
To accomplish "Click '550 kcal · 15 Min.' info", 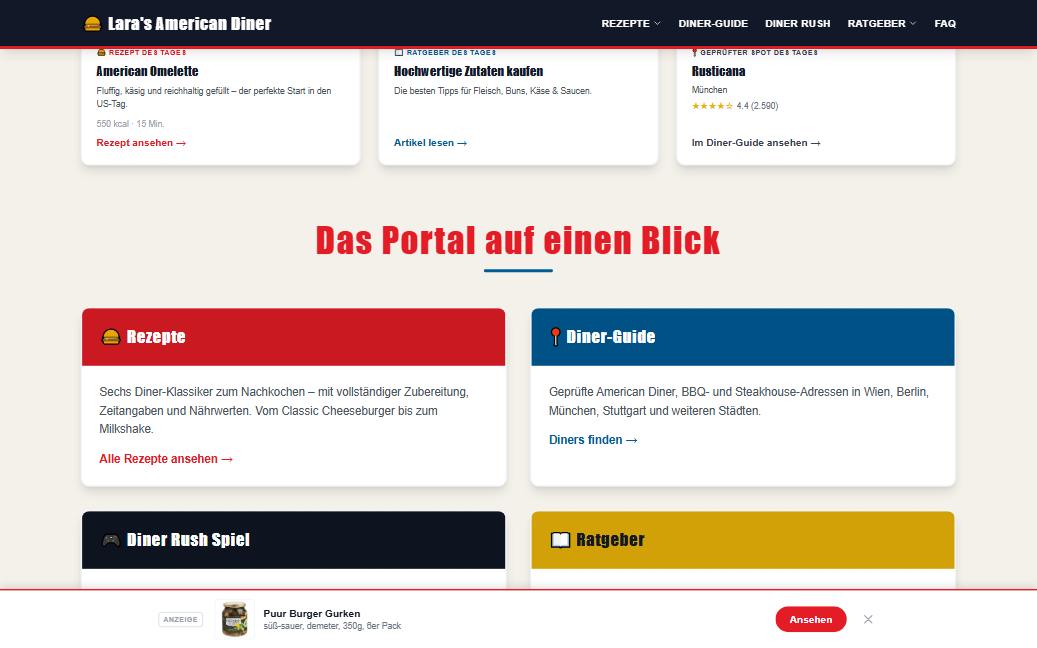I will (130, 124).
